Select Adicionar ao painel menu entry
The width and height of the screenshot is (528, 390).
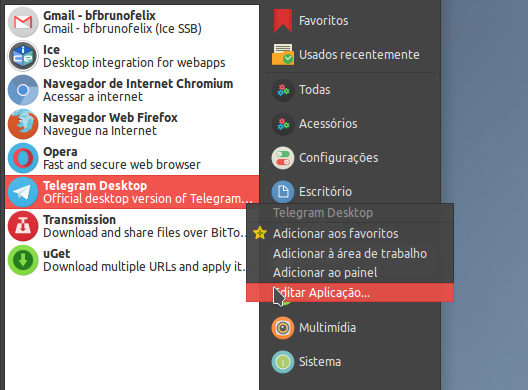click(x=350, y=272)
